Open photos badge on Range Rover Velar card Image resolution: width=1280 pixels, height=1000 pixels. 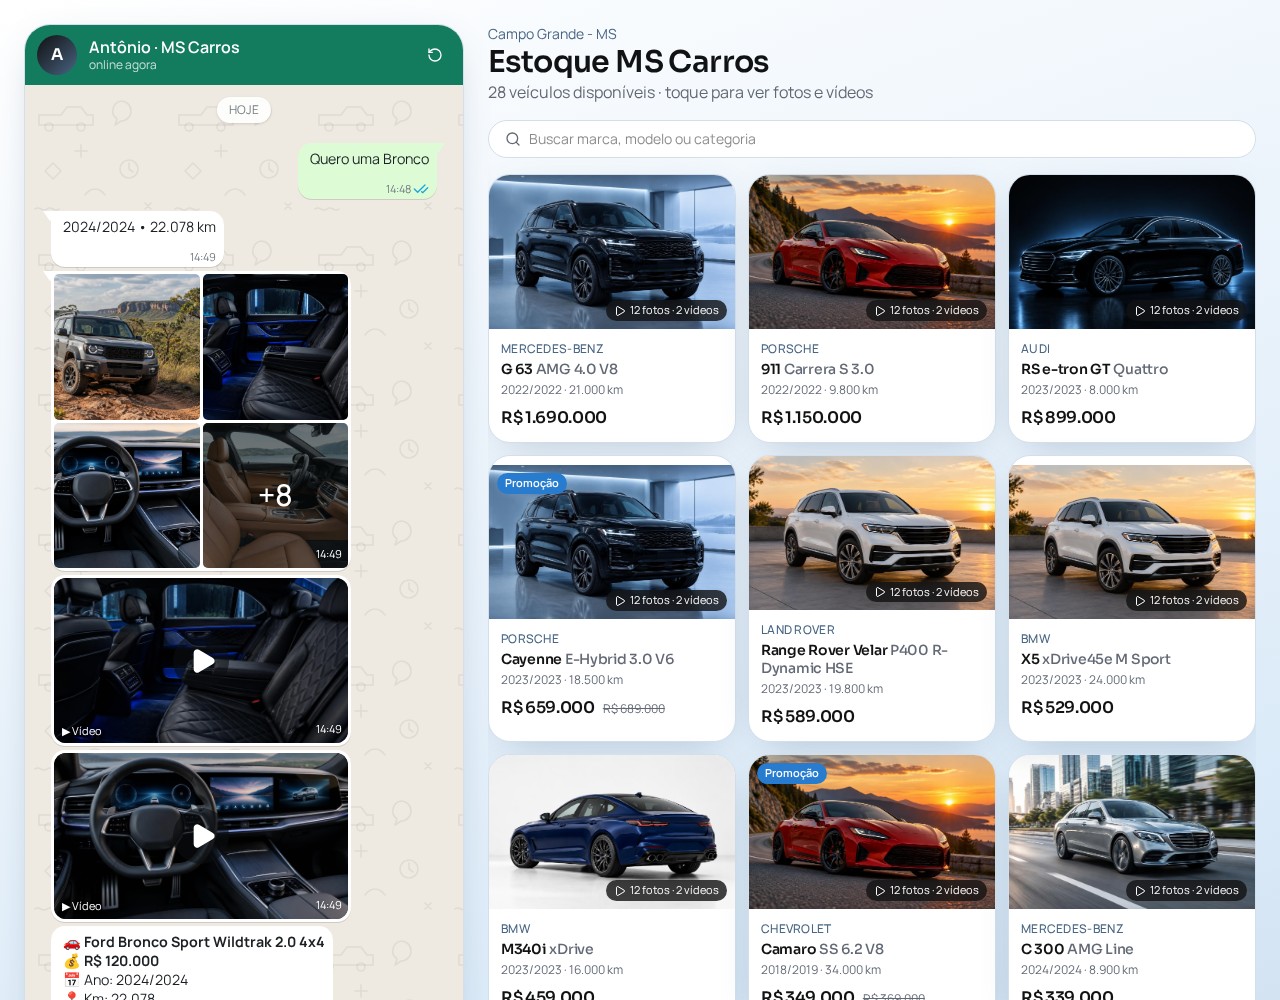tap(927, 592)
